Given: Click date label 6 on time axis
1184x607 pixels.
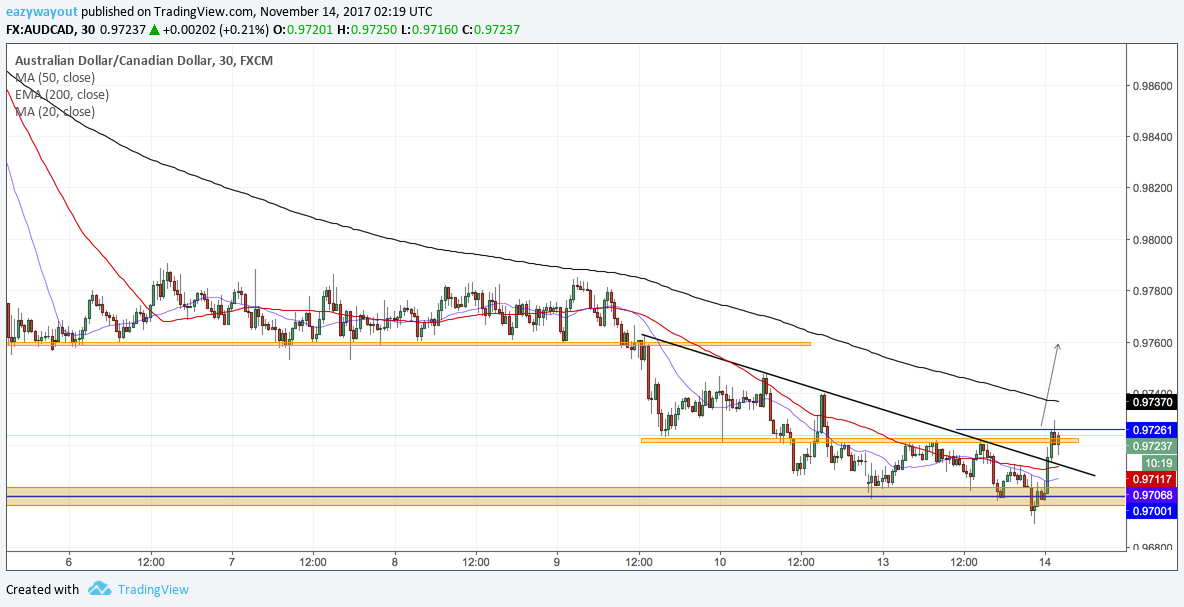Looking at the screenshot, I should [69, 562].
